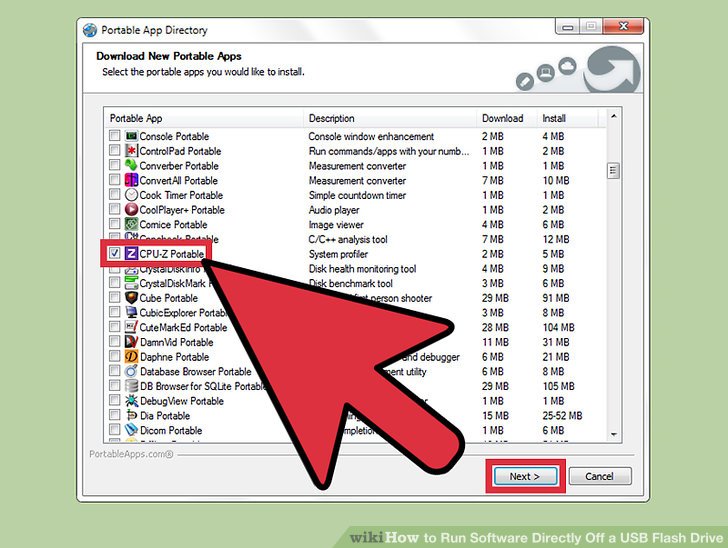Select the 'Measurement converter' description for Converber

357,166
